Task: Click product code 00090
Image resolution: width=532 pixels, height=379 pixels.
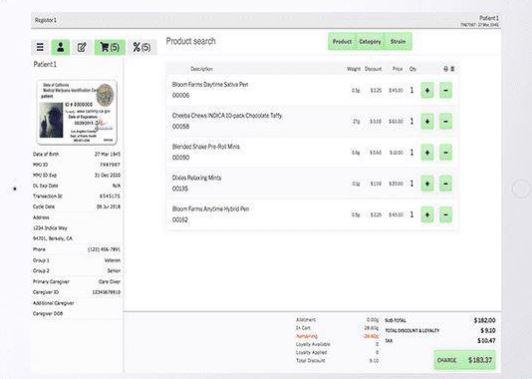Action: point(180,158)
